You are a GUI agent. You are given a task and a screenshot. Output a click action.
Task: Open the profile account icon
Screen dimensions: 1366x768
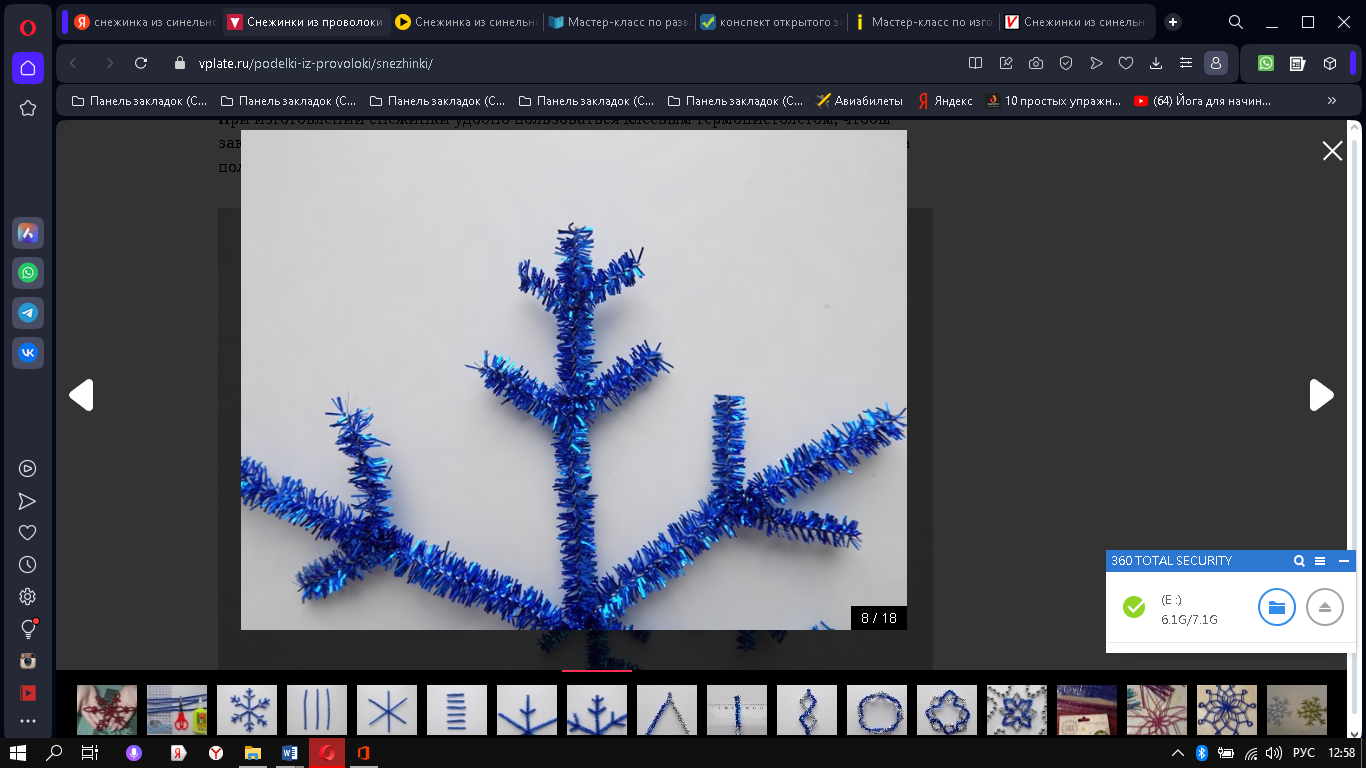click(x=1216, y=63)
